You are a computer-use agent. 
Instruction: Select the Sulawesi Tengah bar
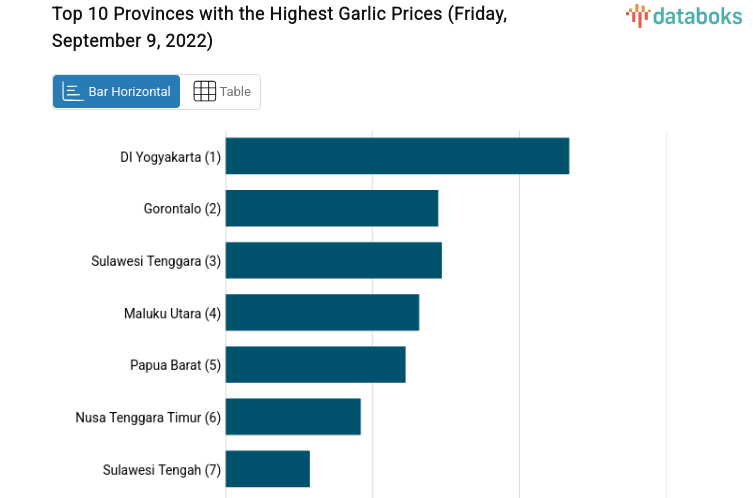coord(268,468)
